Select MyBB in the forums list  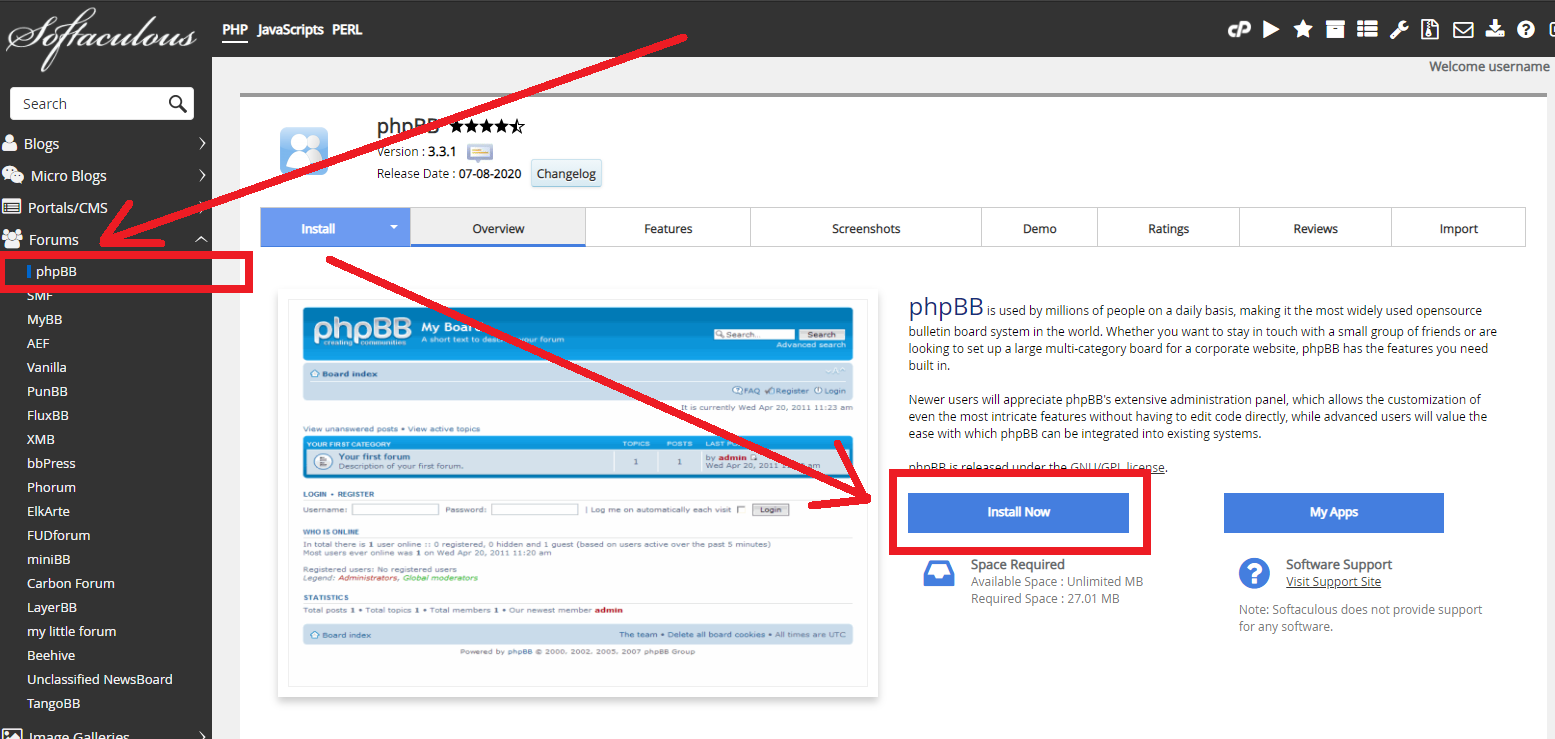pyautogui.click(x=44, y=320)
